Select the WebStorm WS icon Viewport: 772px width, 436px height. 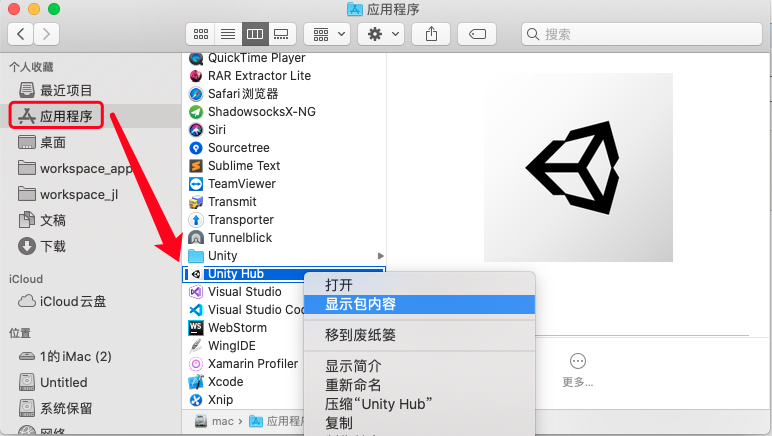pos(196,328)
